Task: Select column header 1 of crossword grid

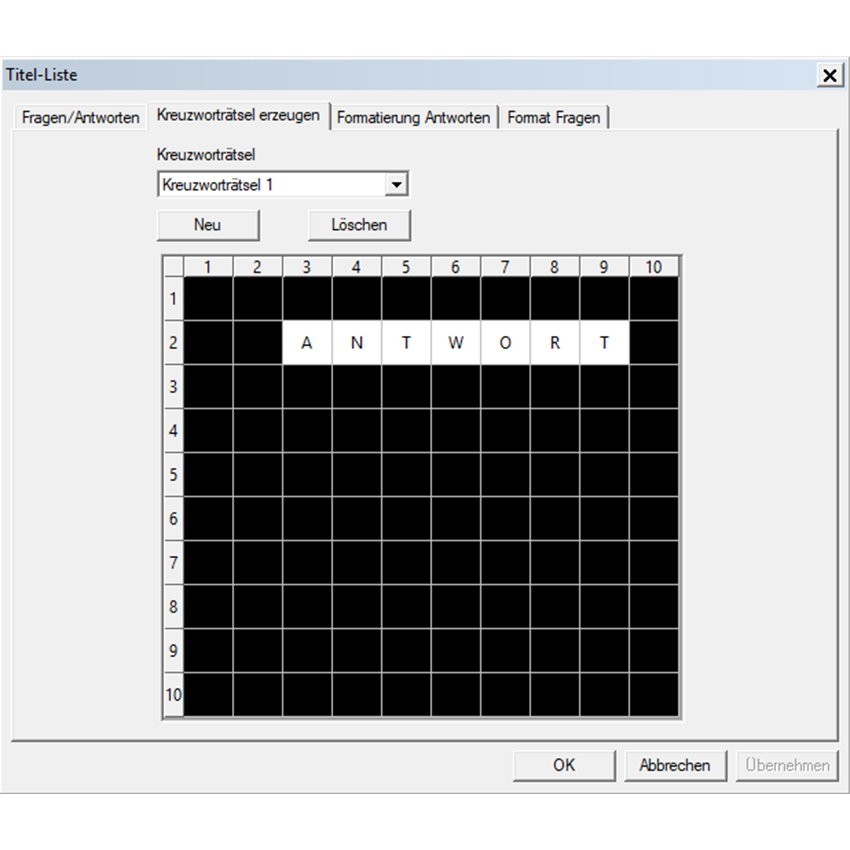Action: click(x=208, y=267)
